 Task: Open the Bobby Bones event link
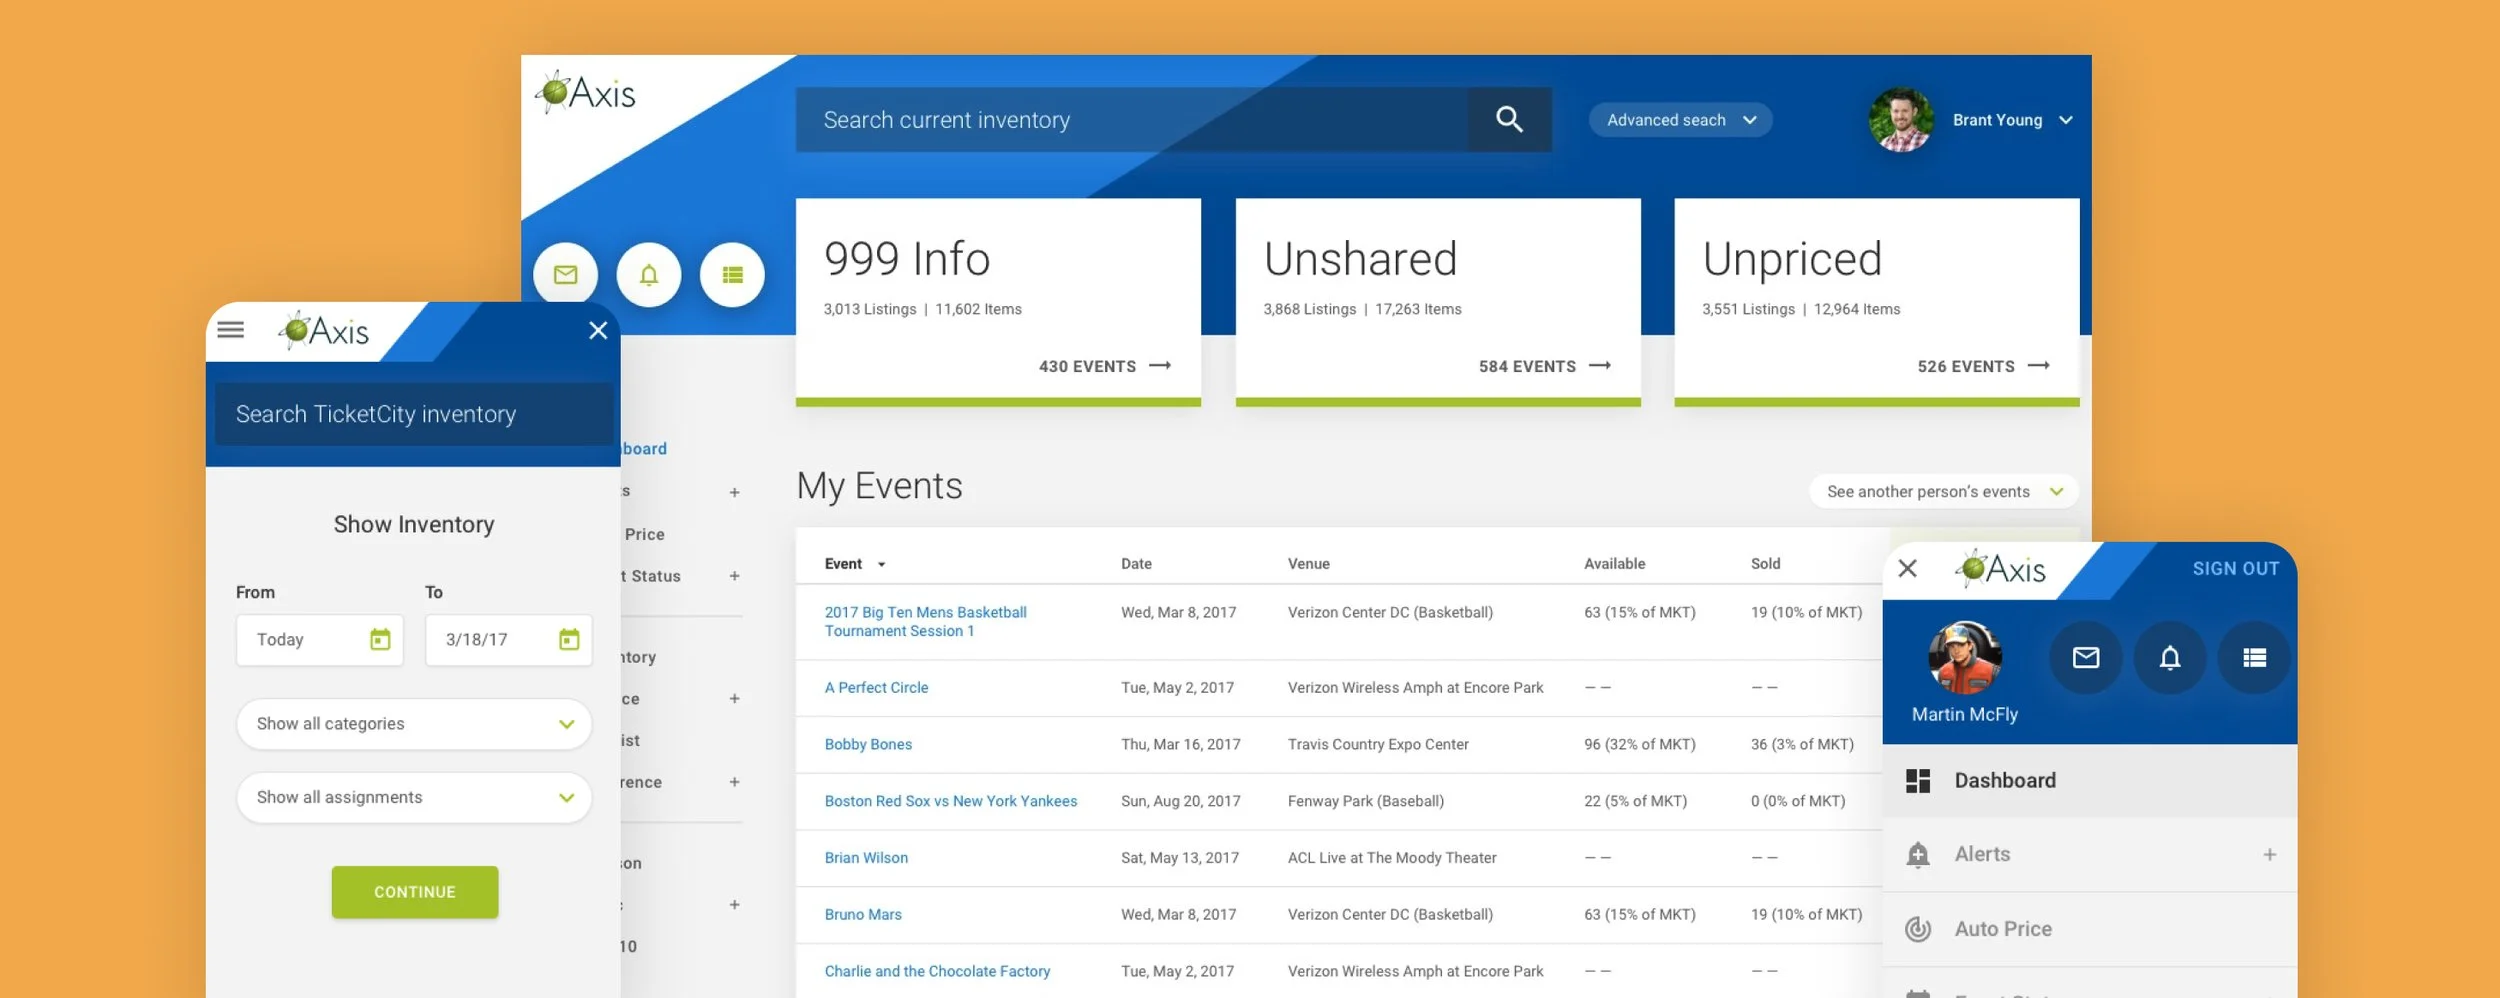point(868,744)
